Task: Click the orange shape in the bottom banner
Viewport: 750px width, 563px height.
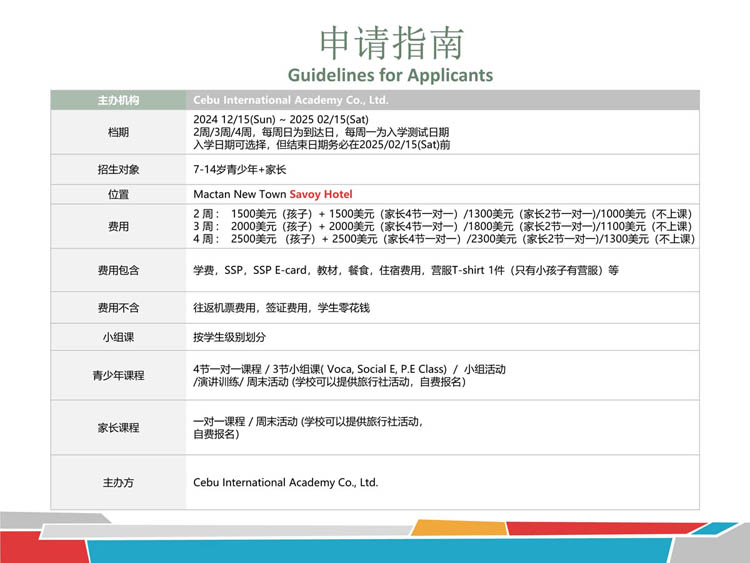Action: (456, 527)
